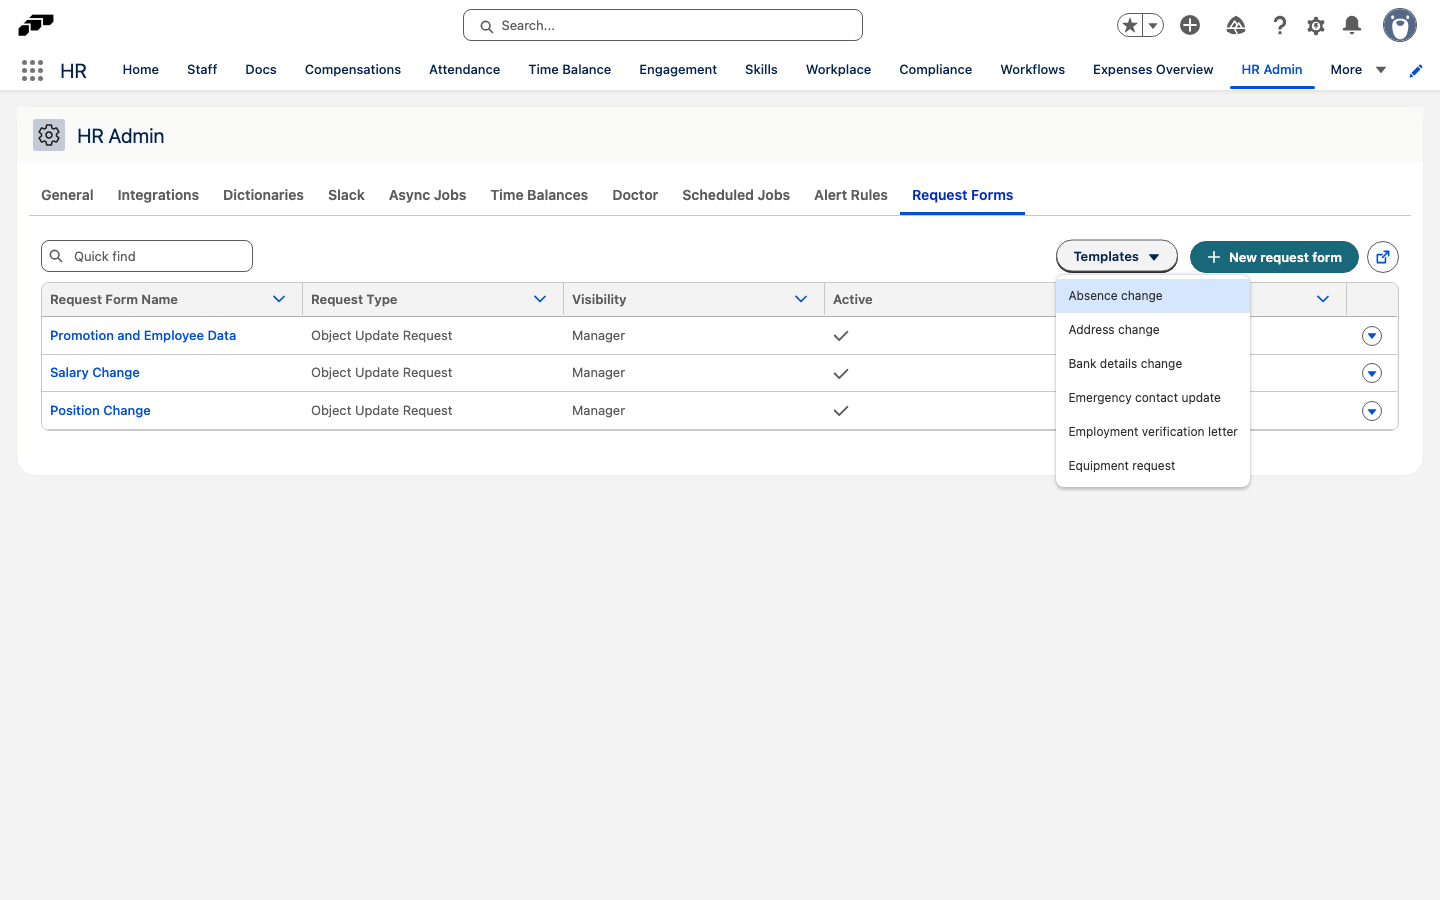The image size is (1440, 900).
Task: Go to the Workflows nav tab
Action: coord(1033,70)
